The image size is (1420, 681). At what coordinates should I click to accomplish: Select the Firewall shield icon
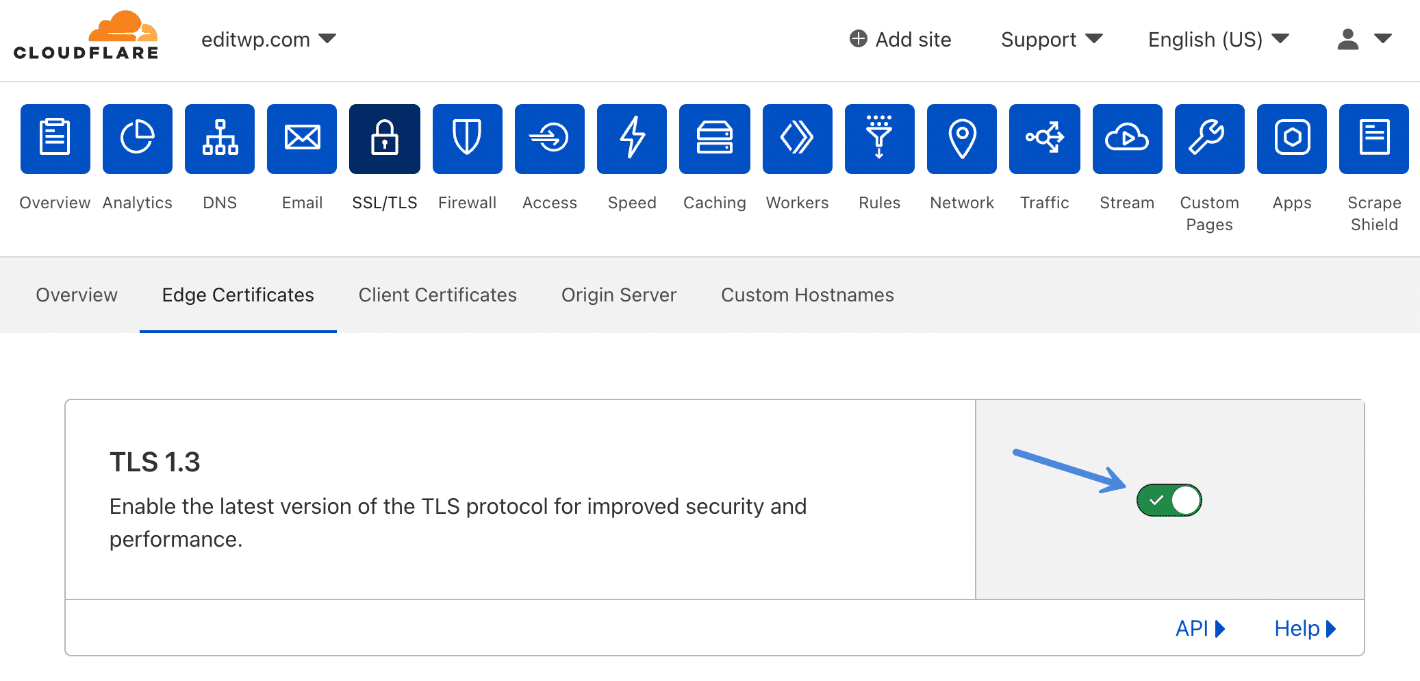[467, 139]
